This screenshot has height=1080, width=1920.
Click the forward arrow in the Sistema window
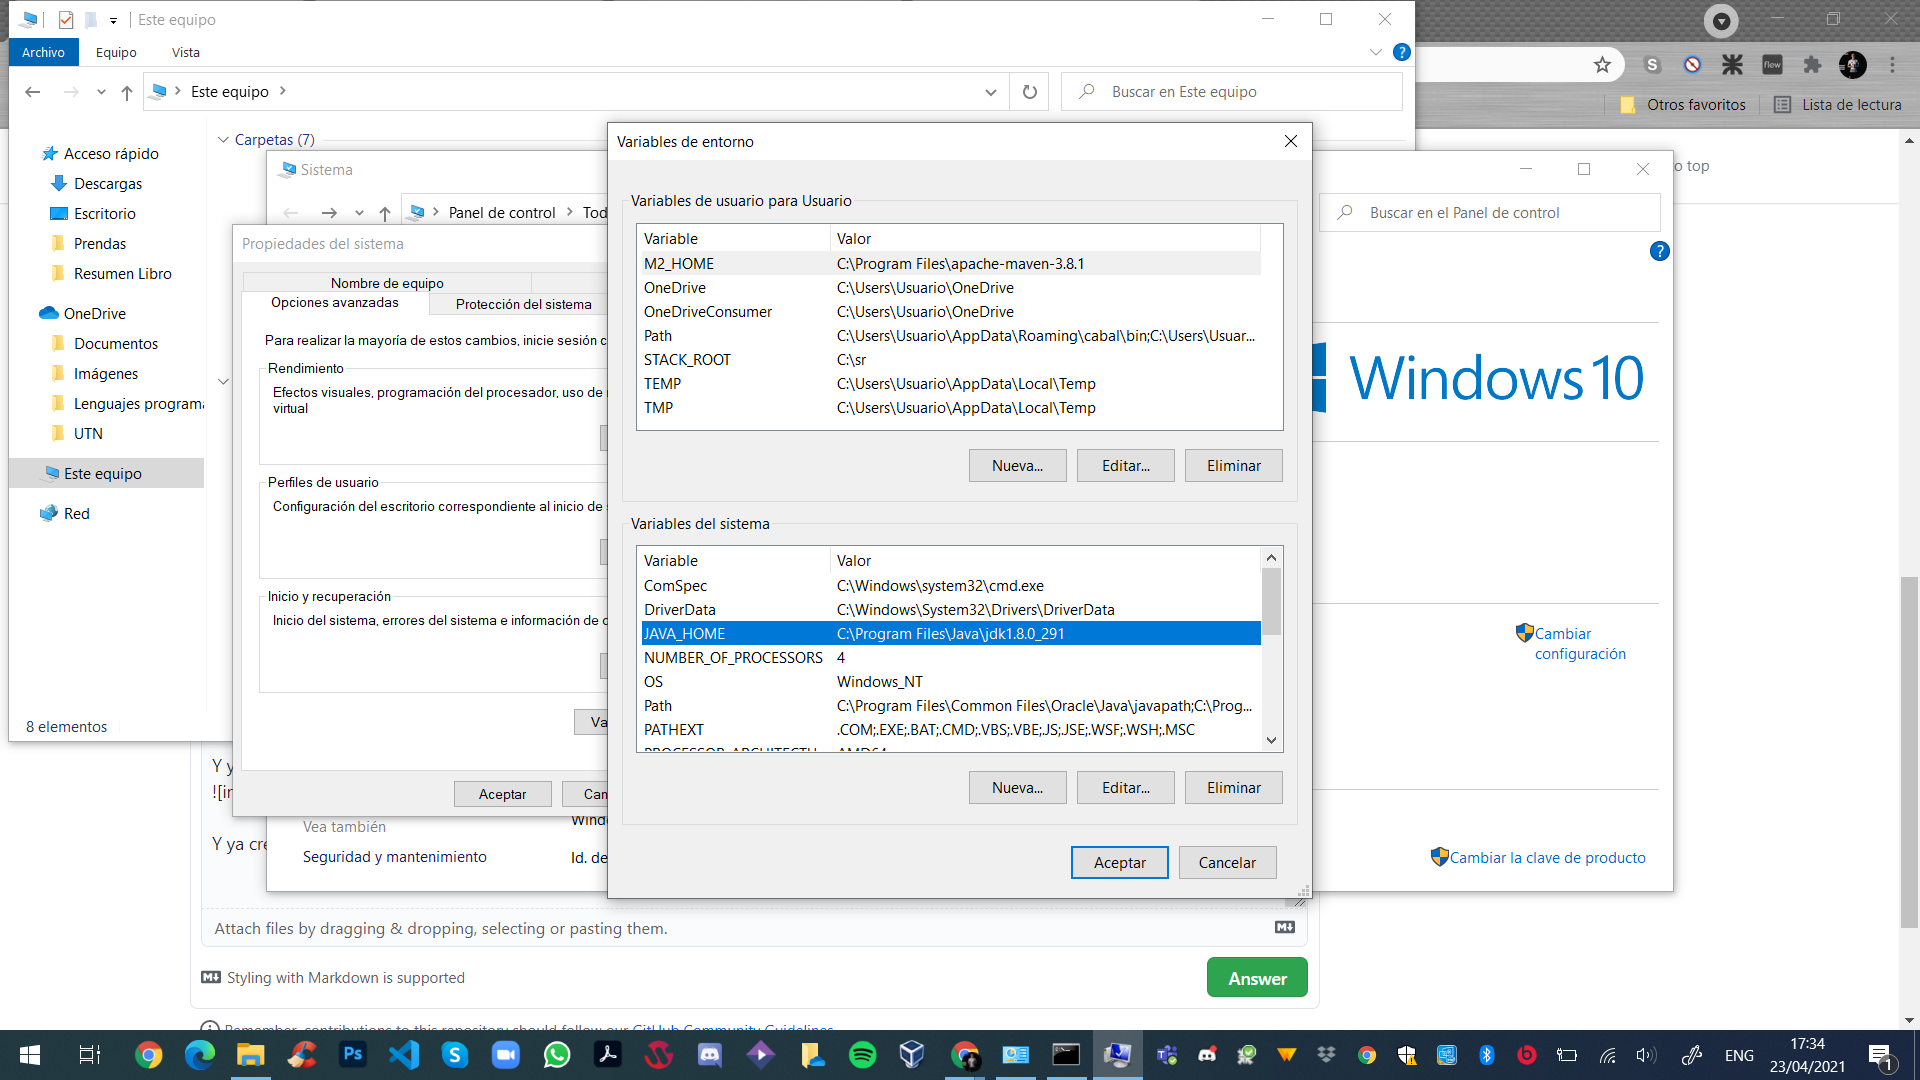329,213
